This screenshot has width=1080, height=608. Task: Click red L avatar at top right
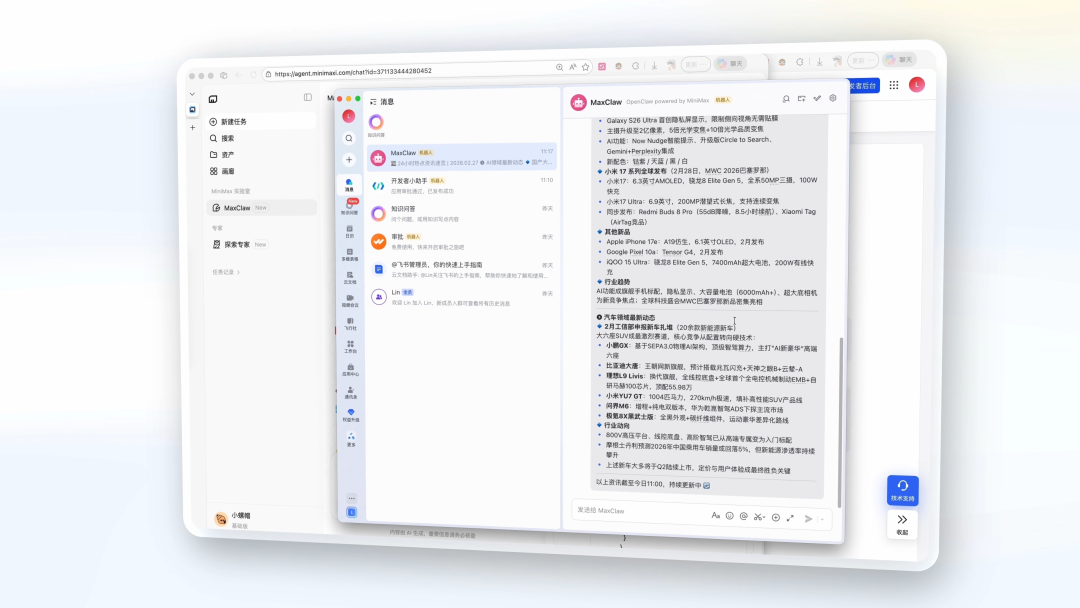(x=917, y=85)
